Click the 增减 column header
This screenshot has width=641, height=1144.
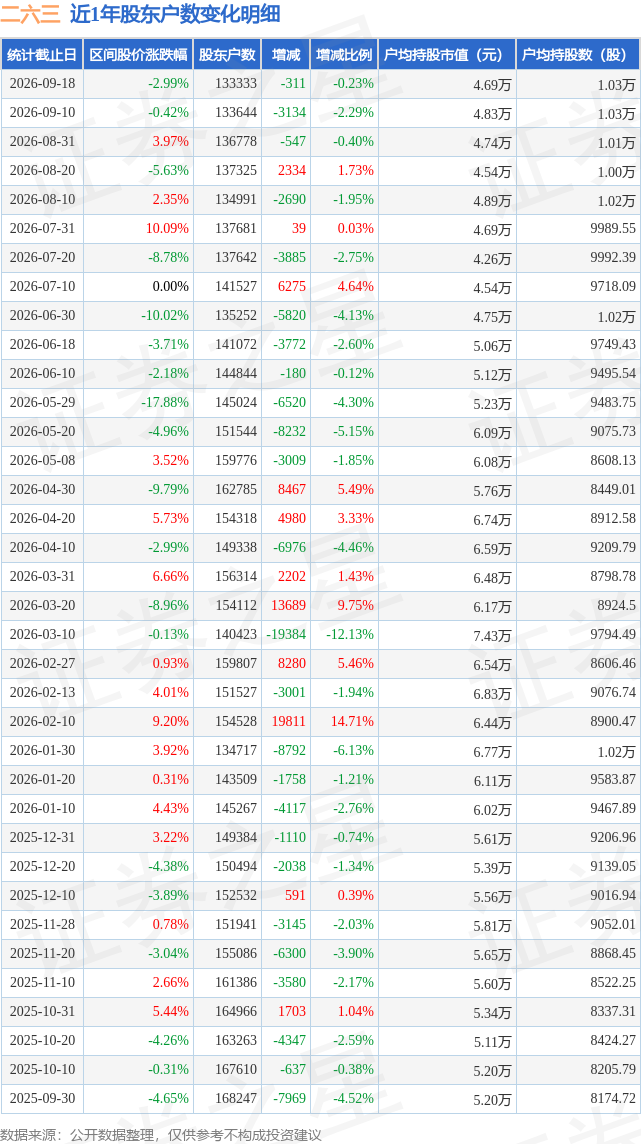tap(284, 55)
